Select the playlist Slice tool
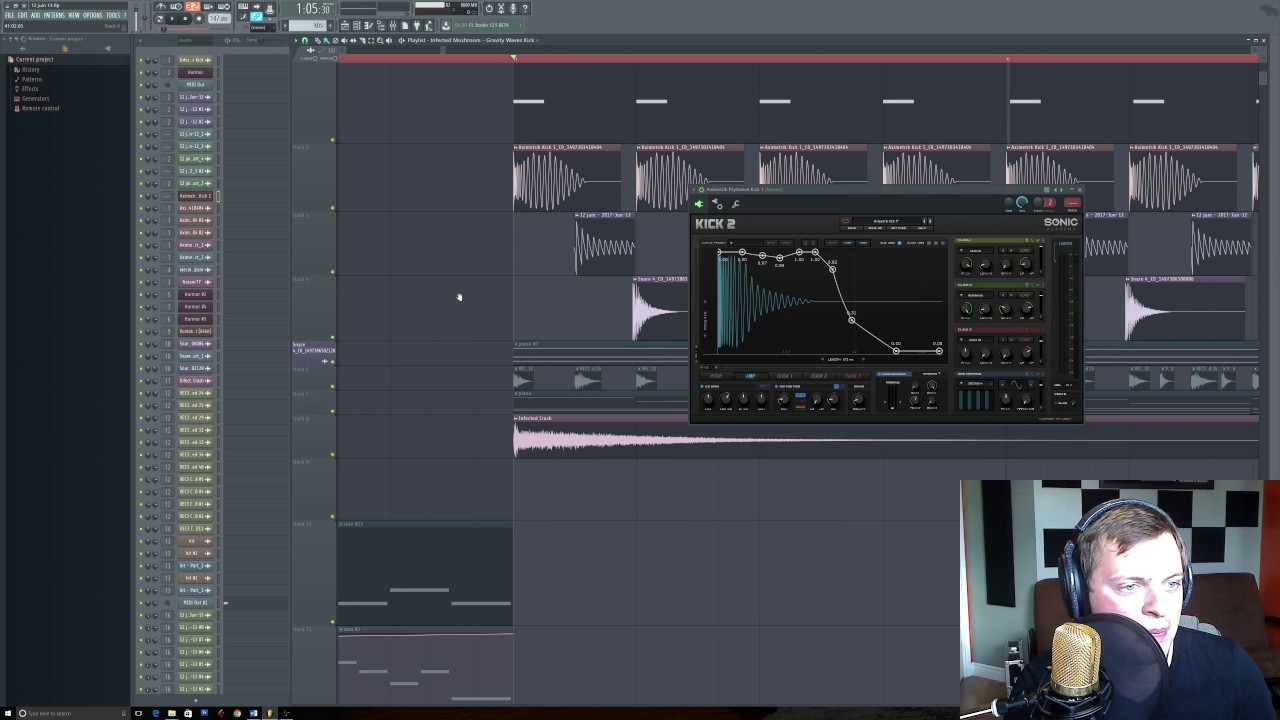The width and height of the screenshot is (1280, 720). (x=362, y=40)
